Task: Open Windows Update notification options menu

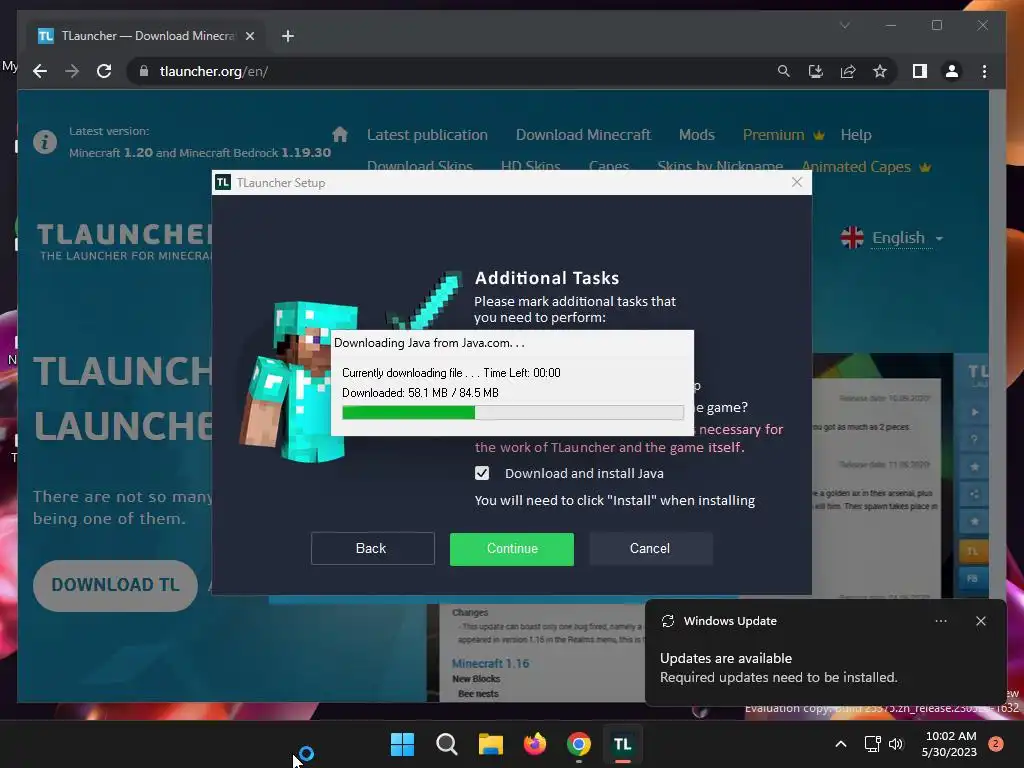Action: click(940, 621)
